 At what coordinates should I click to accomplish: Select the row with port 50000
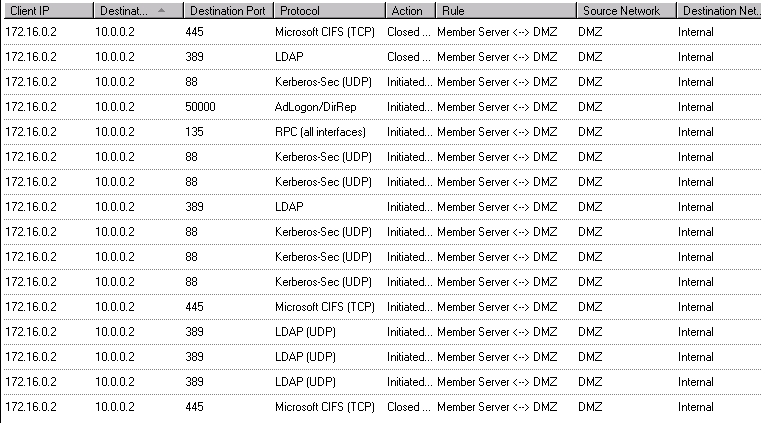(200, 107)
